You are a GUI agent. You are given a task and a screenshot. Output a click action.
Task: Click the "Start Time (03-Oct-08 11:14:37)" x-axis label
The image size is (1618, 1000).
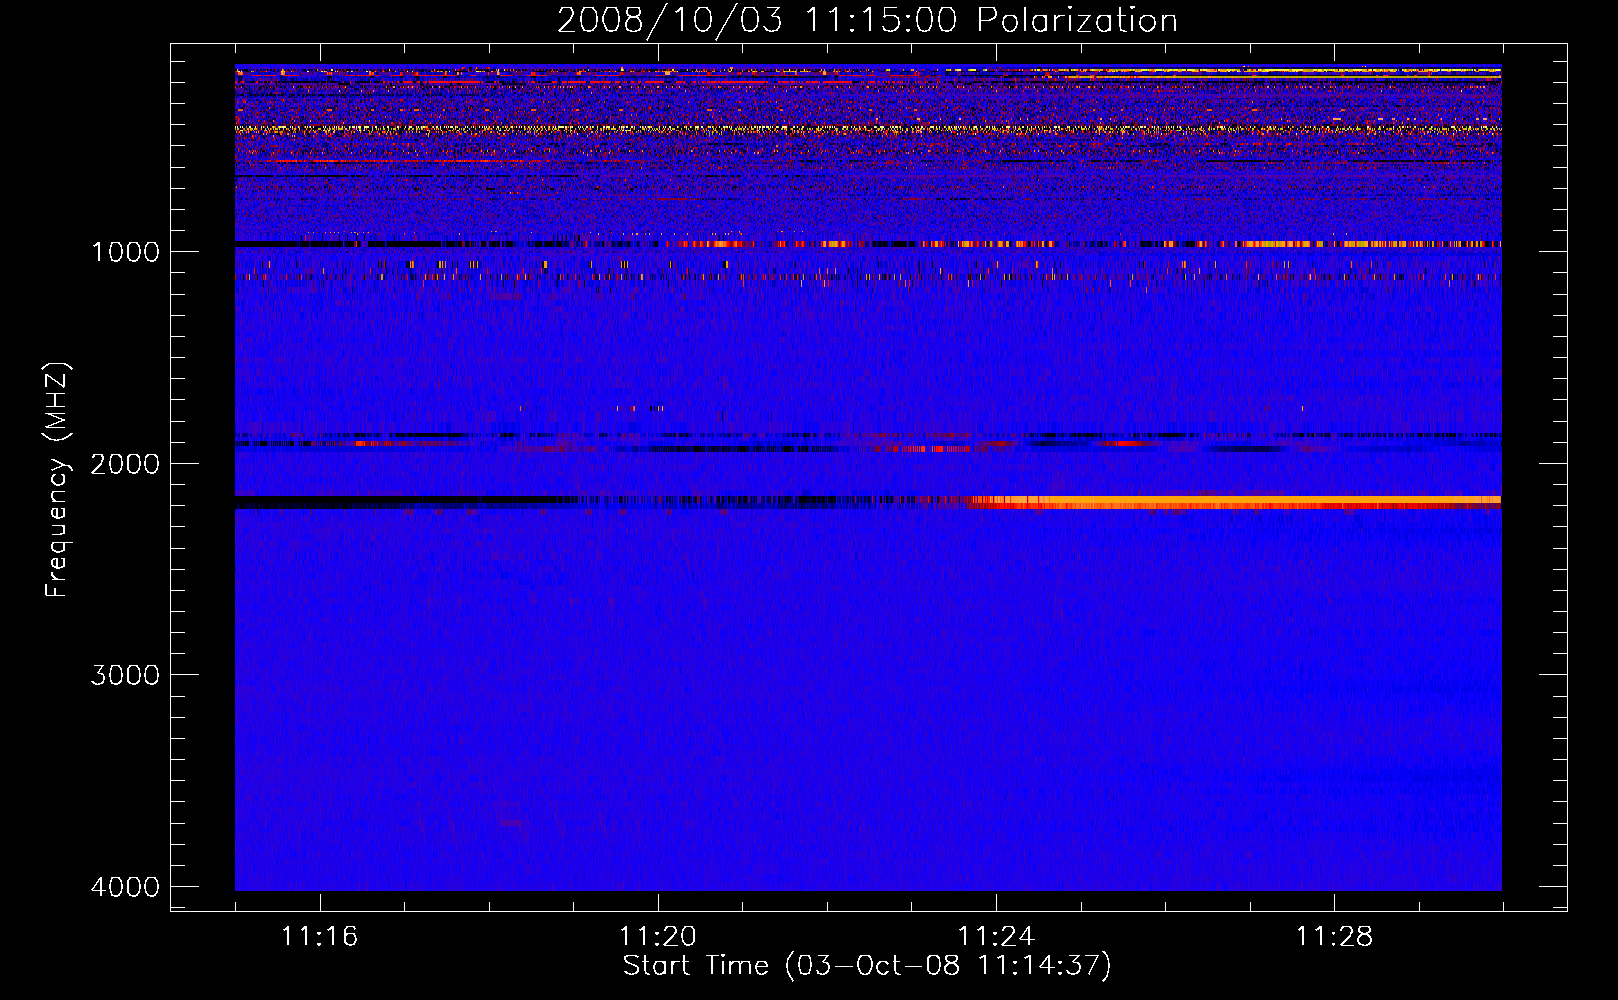click(x=867, y=966)
